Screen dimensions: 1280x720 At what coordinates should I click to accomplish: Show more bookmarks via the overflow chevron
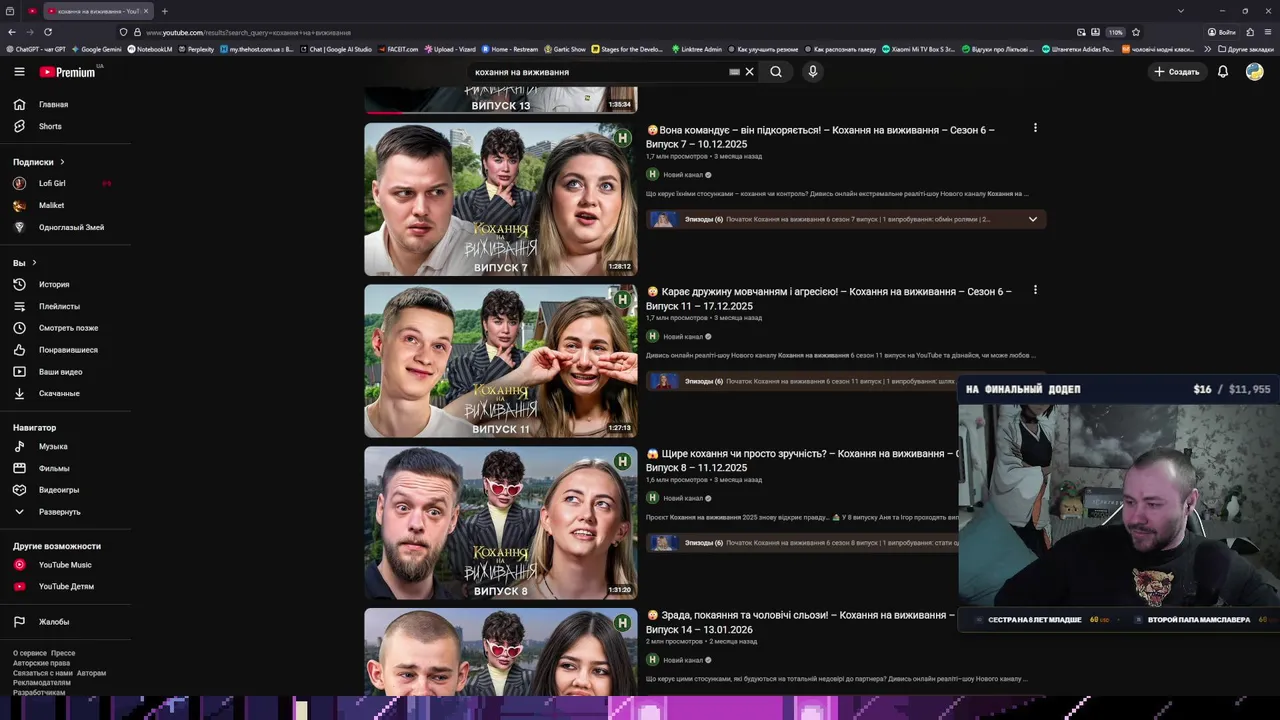(x=1207, y=49)
